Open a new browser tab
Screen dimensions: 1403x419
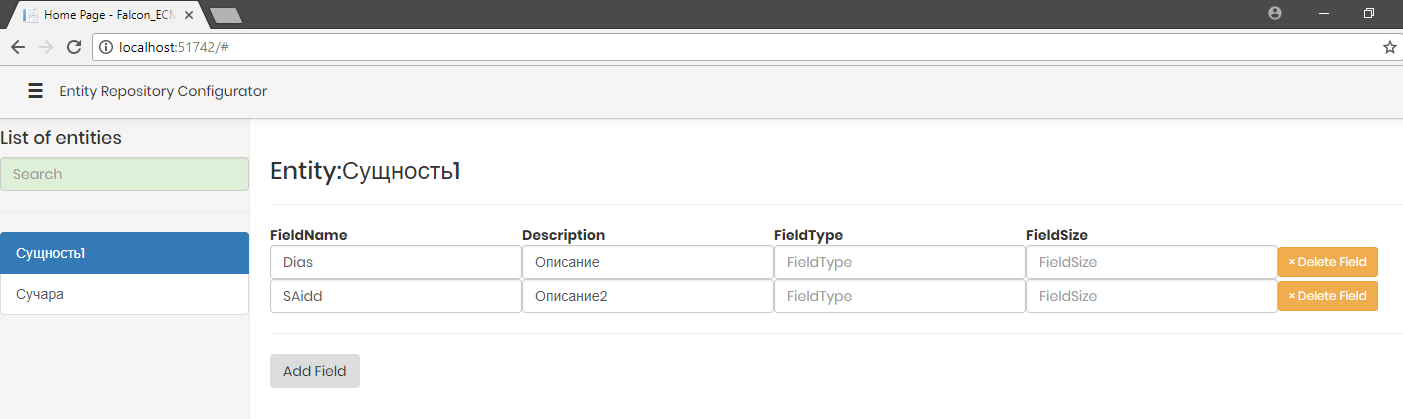click(227, 15)
